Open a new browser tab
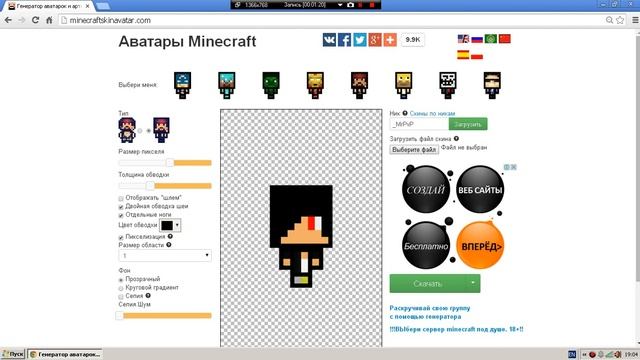Screen dimensions: 640x360 pos(102,6)
